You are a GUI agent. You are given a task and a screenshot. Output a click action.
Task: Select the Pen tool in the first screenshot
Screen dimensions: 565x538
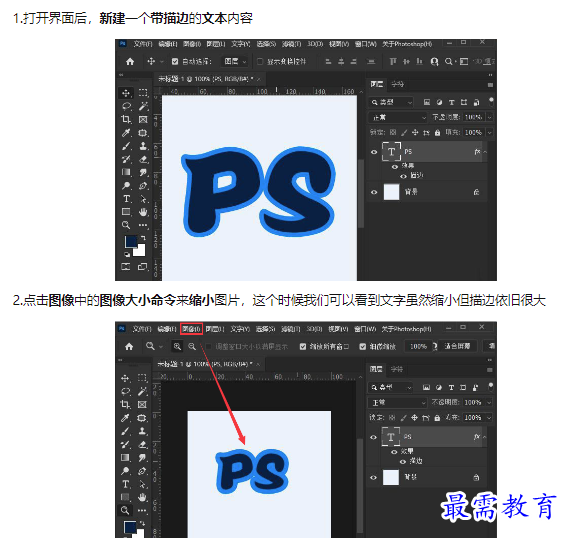(x=143, y=186)
